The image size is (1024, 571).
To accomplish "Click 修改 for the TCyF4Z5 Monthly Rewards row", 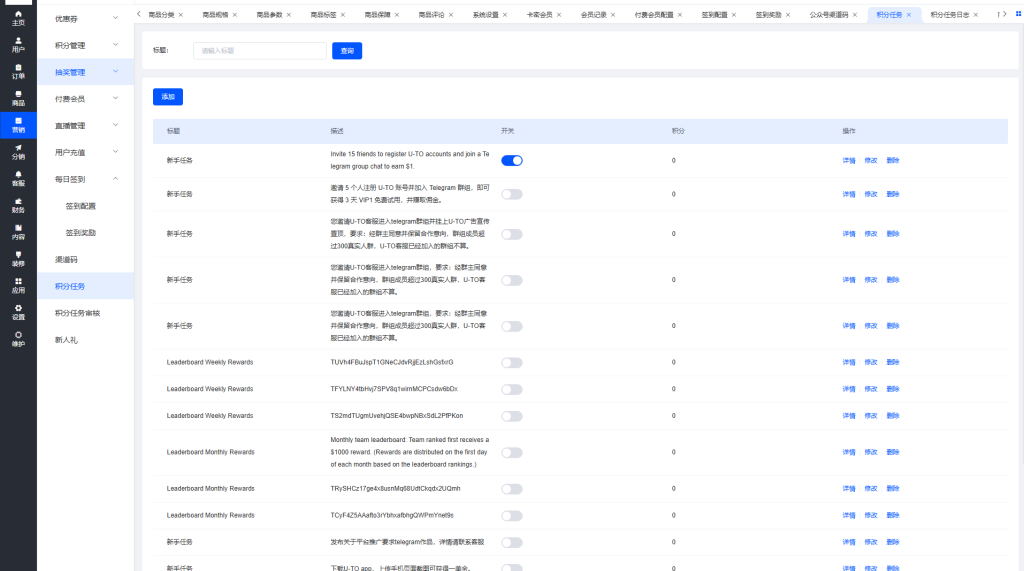I will pos(871,515).
